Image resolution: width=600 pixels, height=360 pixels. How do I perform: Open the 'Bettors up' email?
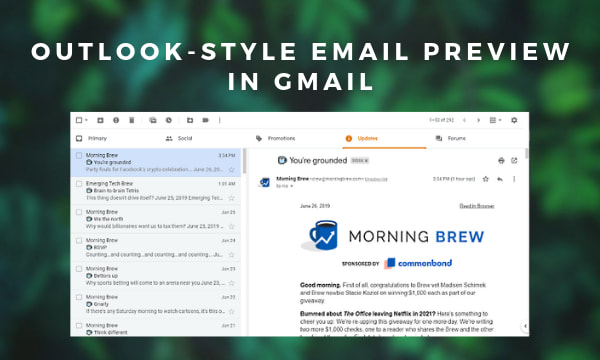tap(156, 276)
